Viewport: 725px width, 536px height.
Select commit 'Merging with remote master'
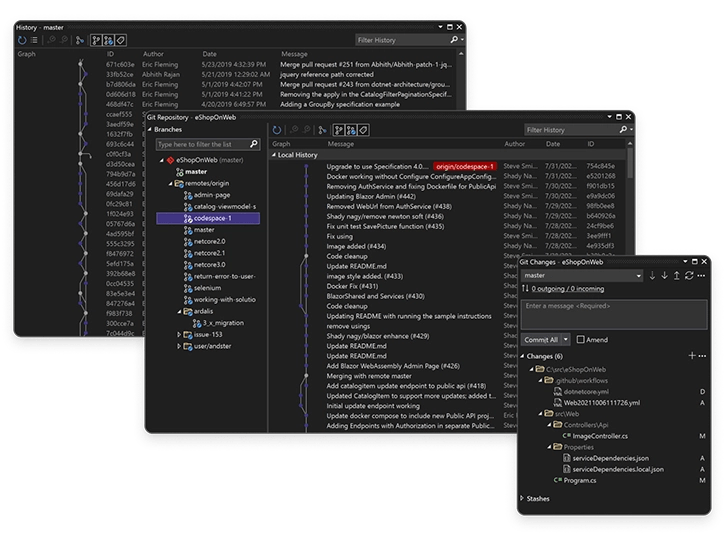(369, 376)
